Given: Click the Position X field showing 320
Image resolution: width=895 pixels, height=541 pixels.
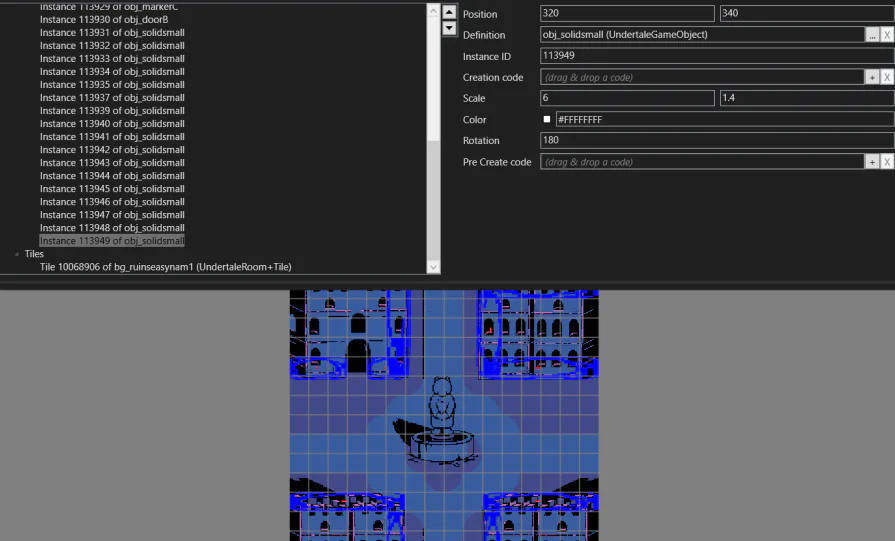Looking at the screenshot, I should click(x=627, y=13).
